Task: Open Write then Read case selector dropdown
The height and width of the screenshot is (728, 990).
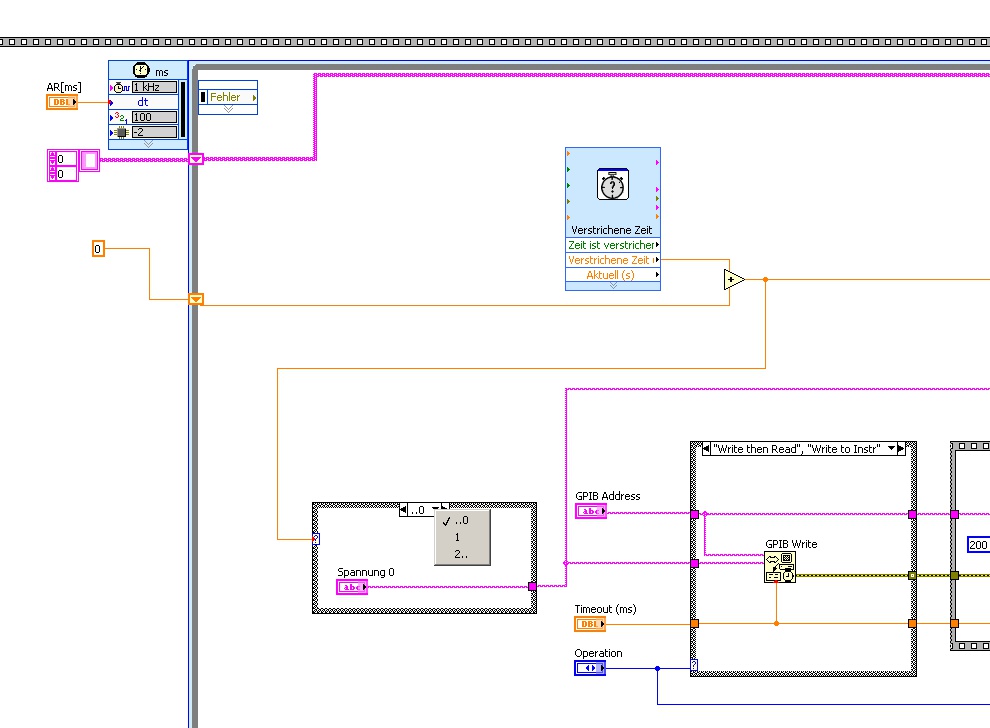Action: [x=891, y=448]
